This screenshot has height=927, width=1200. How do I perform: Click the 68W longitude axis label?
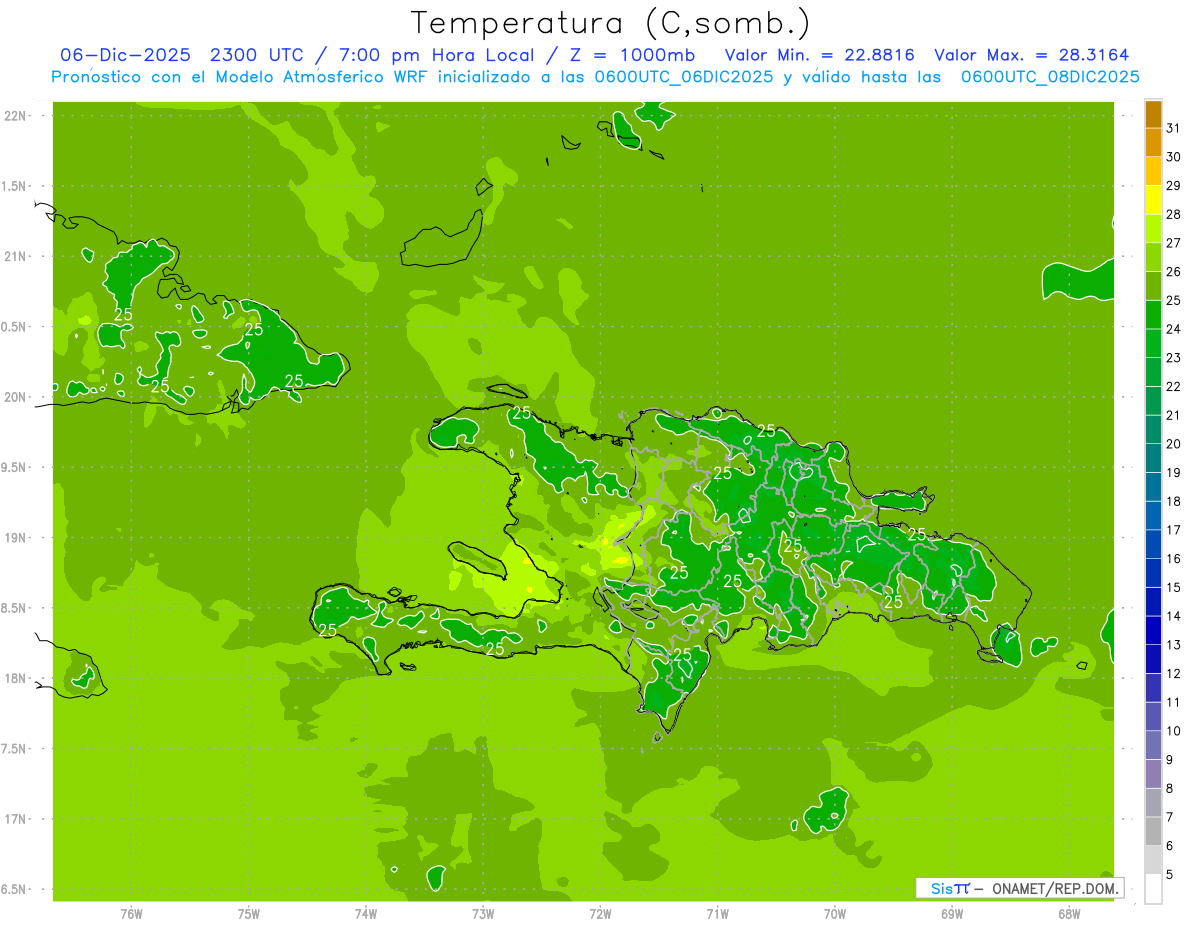1069,913
